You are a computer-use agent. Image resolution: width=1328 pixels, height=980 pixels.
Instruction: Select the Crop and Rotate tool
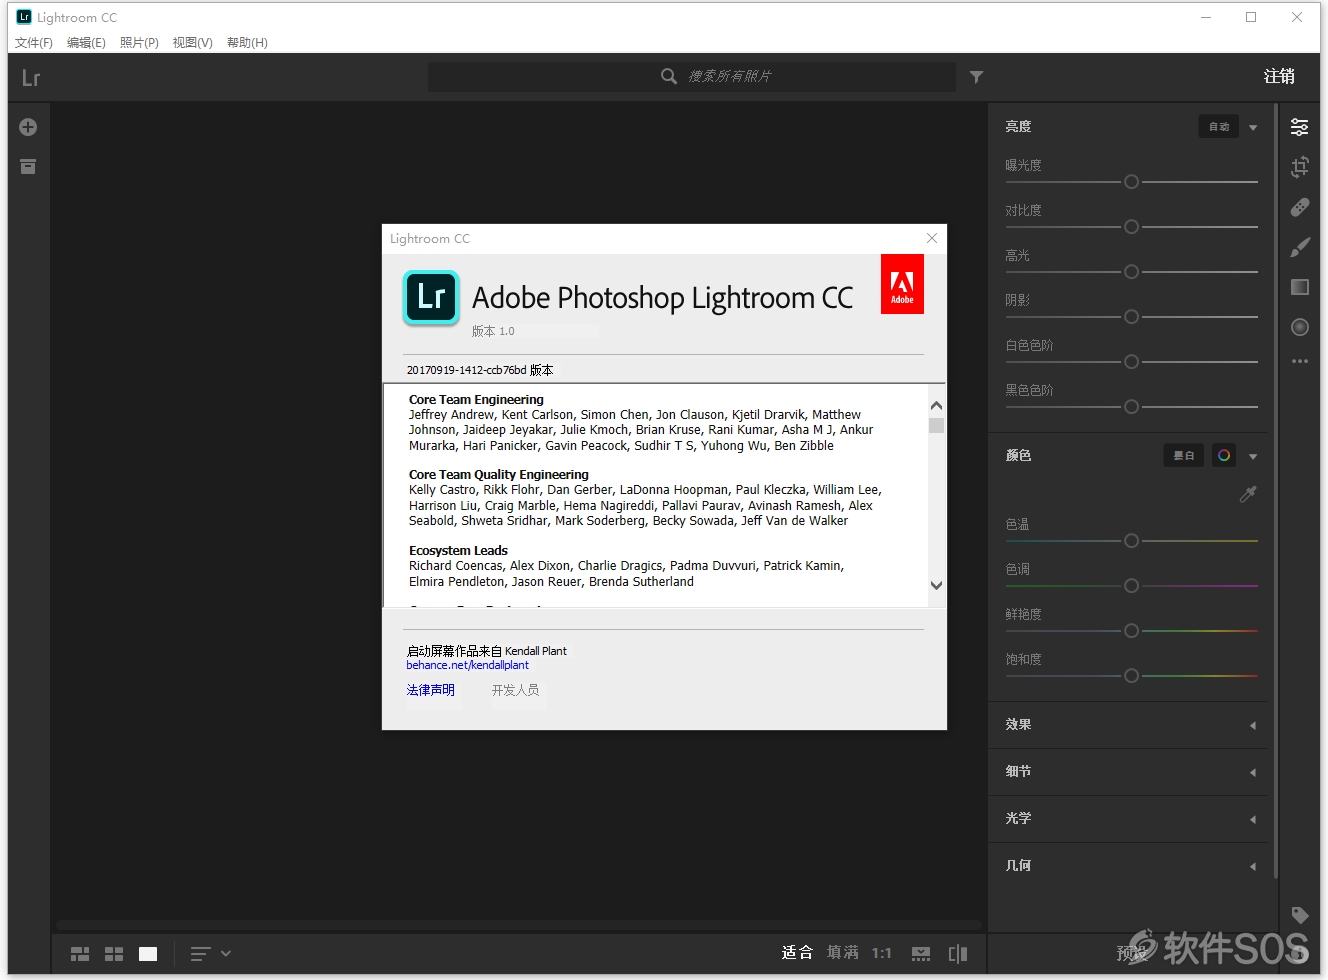1299,167
